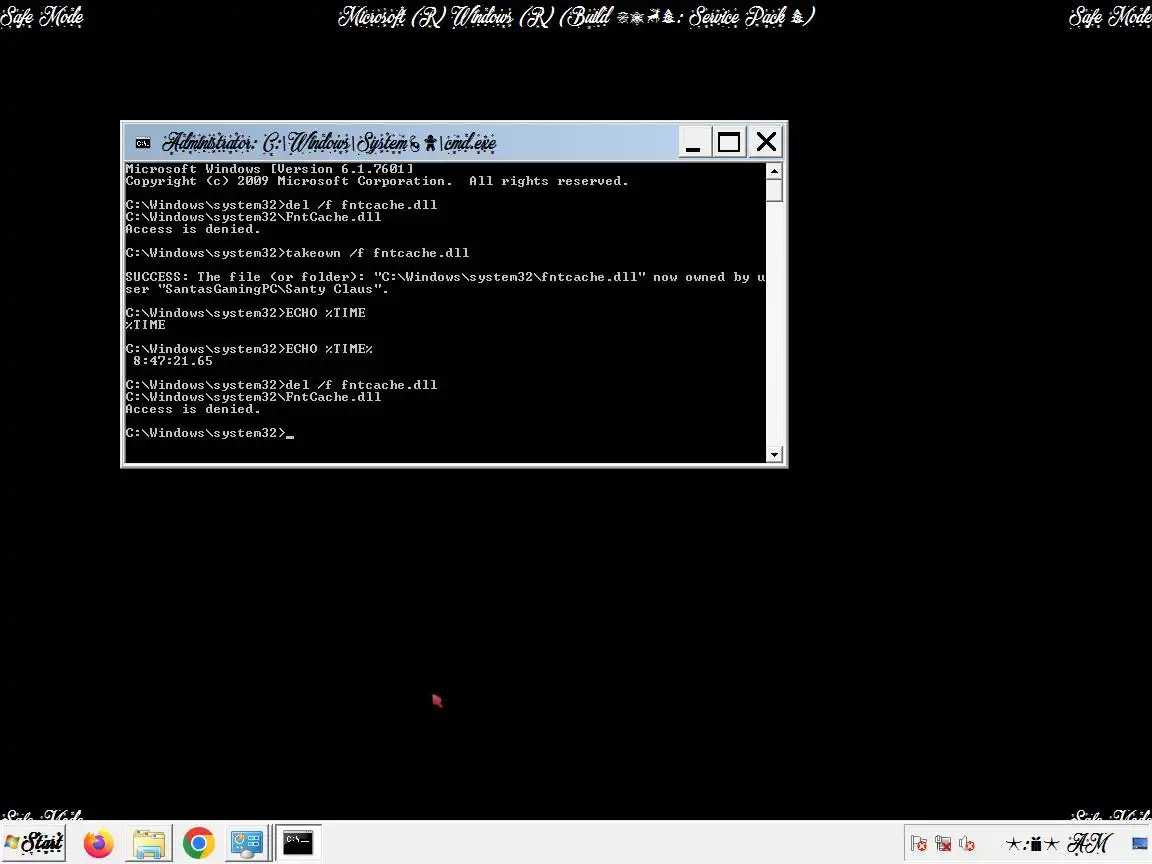The height and width of the screenshot is (864, 1152).
Task: Open the cmd window system menu icon
Action: 143,143
